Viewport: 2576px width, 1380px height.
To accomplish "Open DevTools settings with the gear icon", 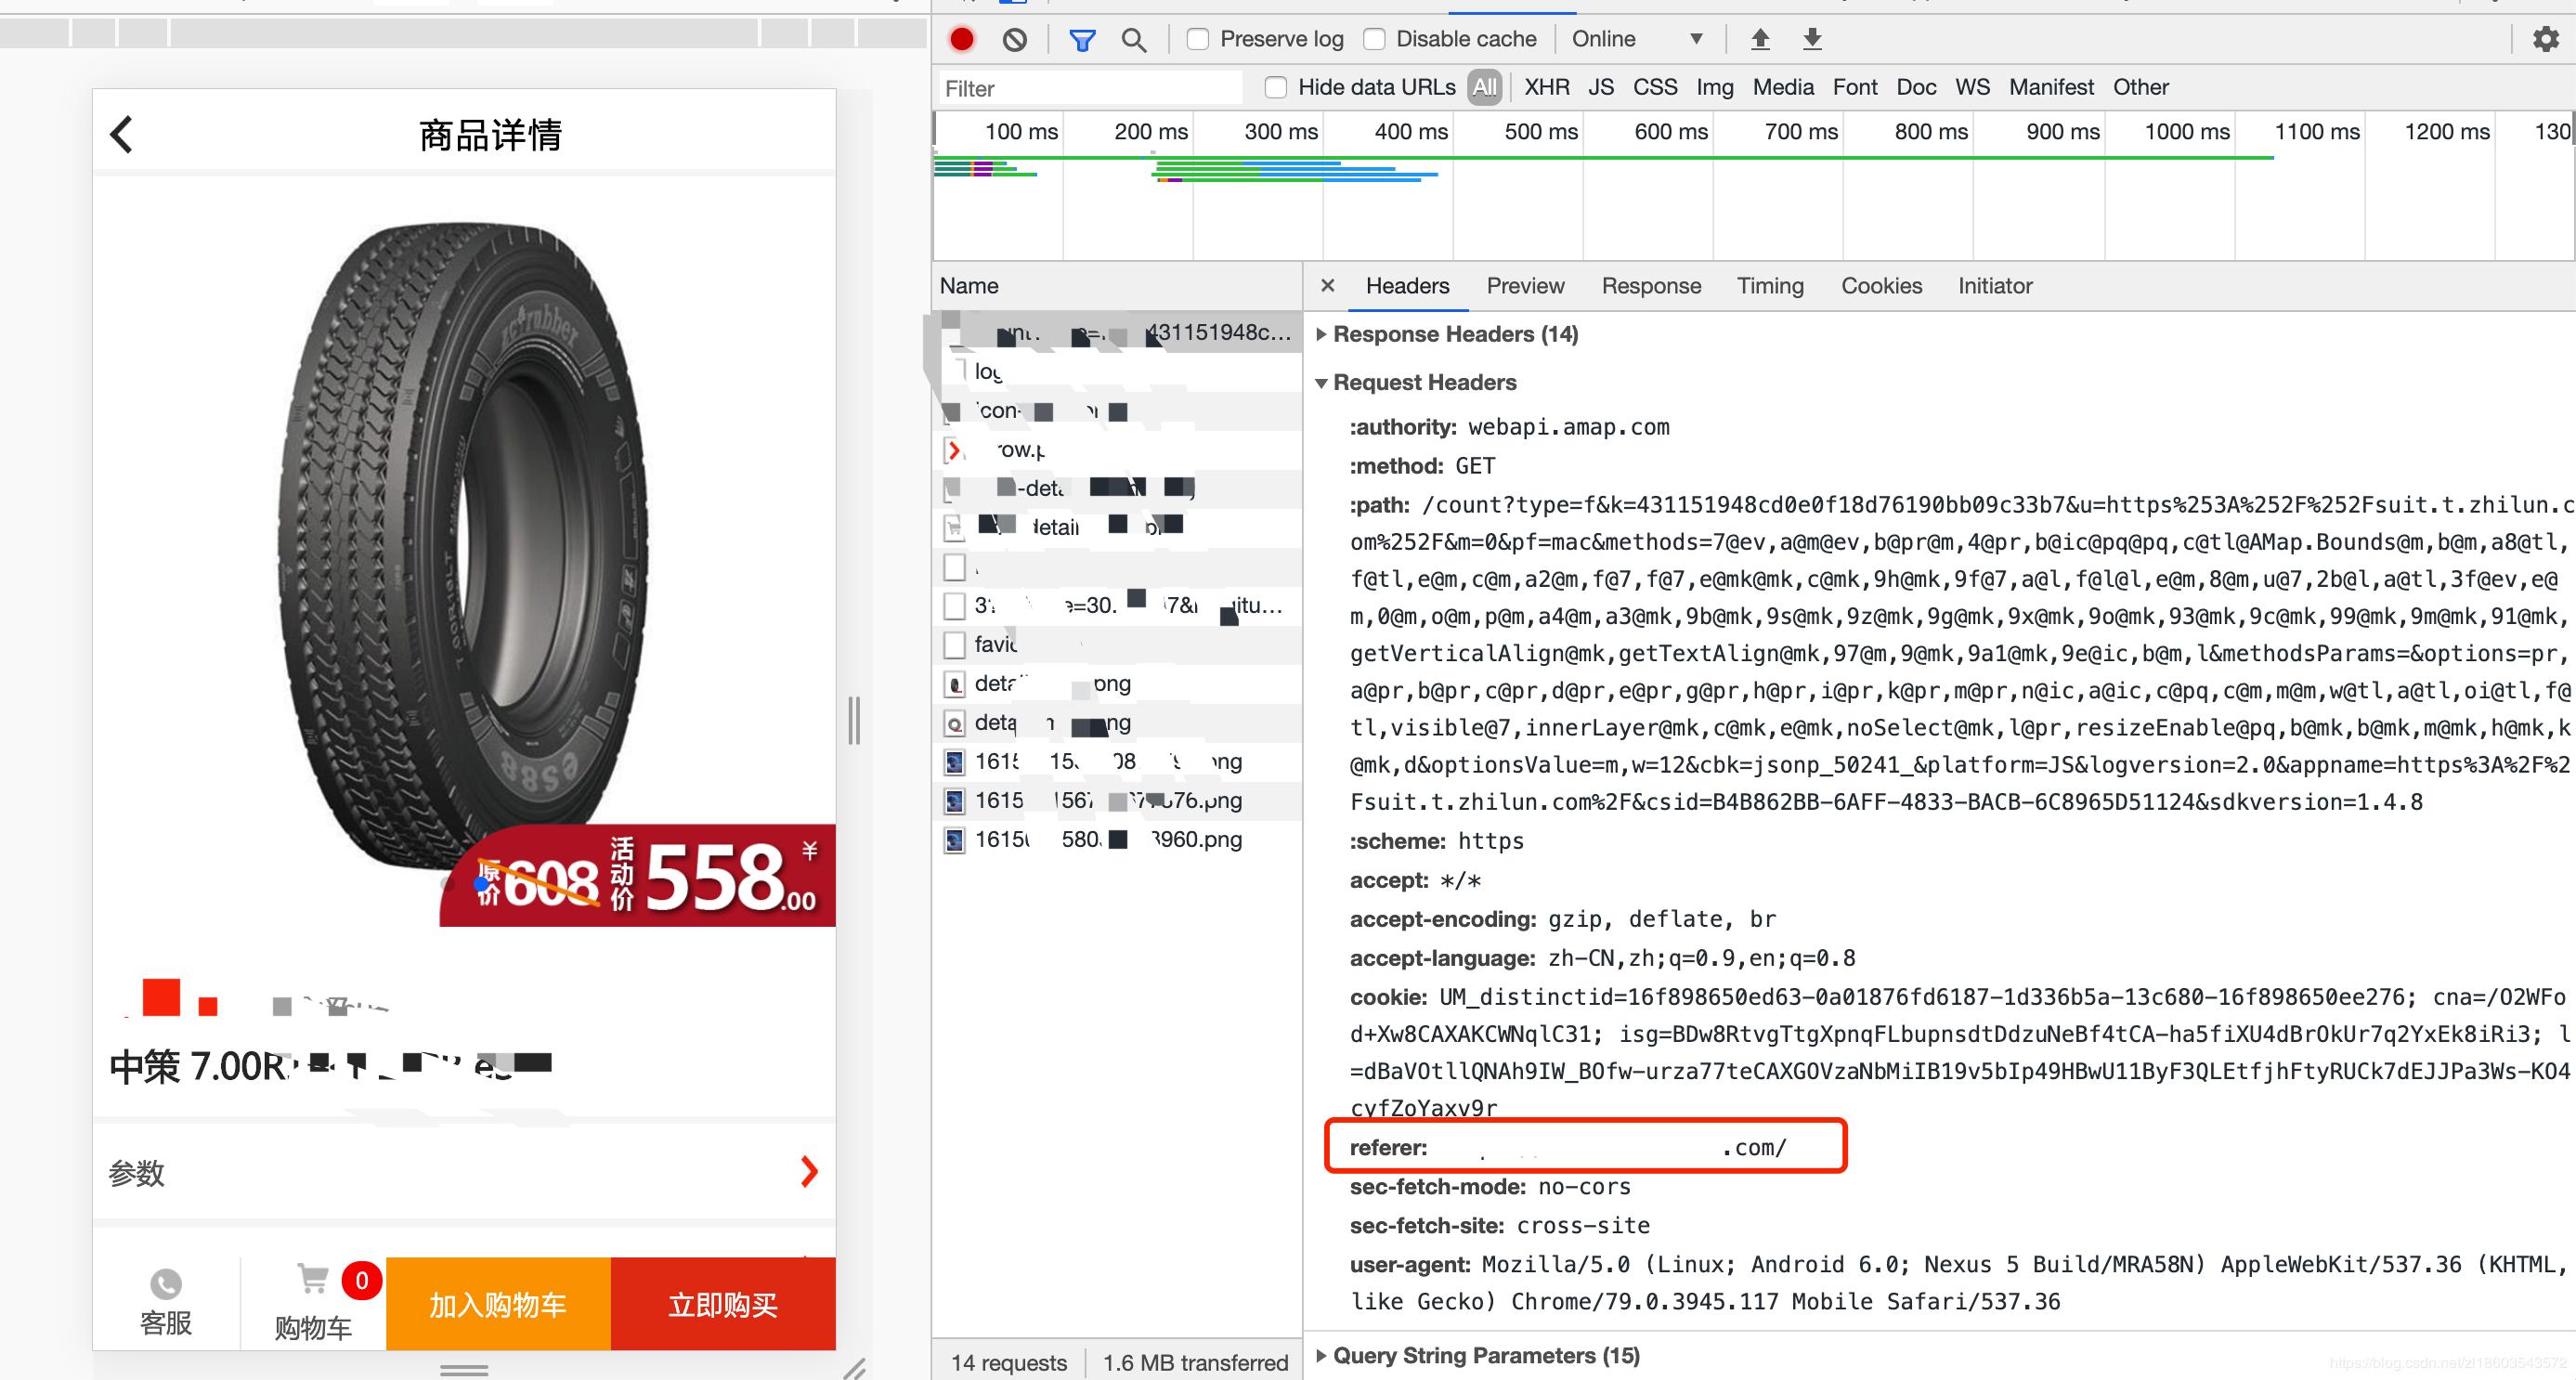I will point(2546,39).
